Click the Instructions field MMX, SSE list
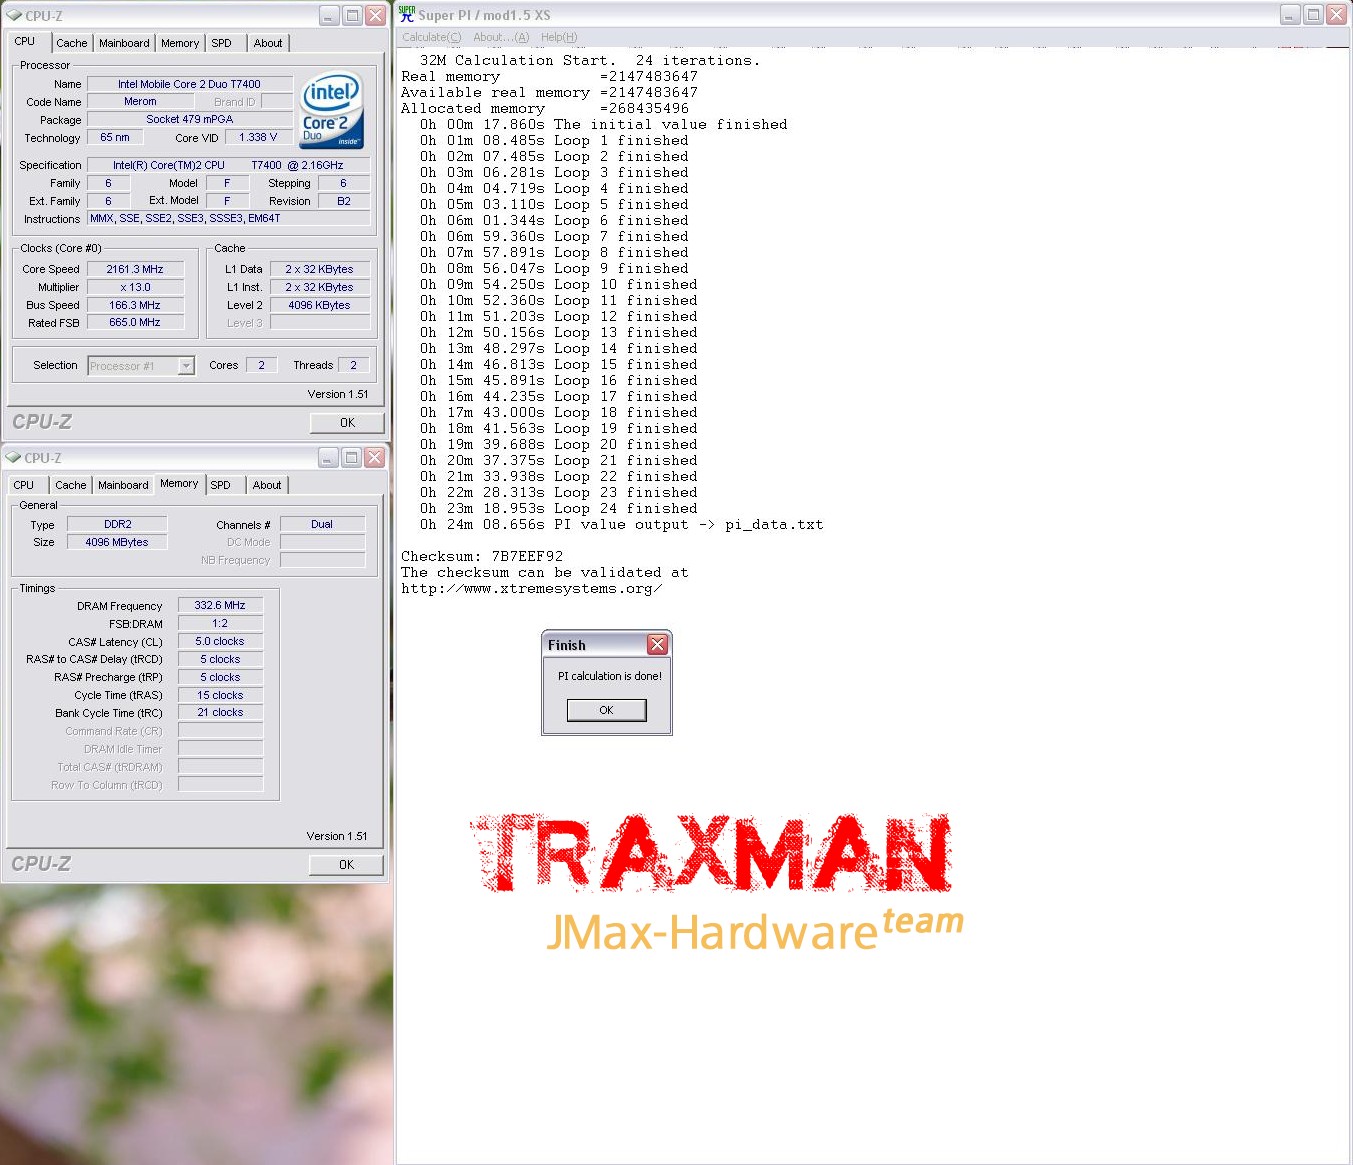 (228, 218)
